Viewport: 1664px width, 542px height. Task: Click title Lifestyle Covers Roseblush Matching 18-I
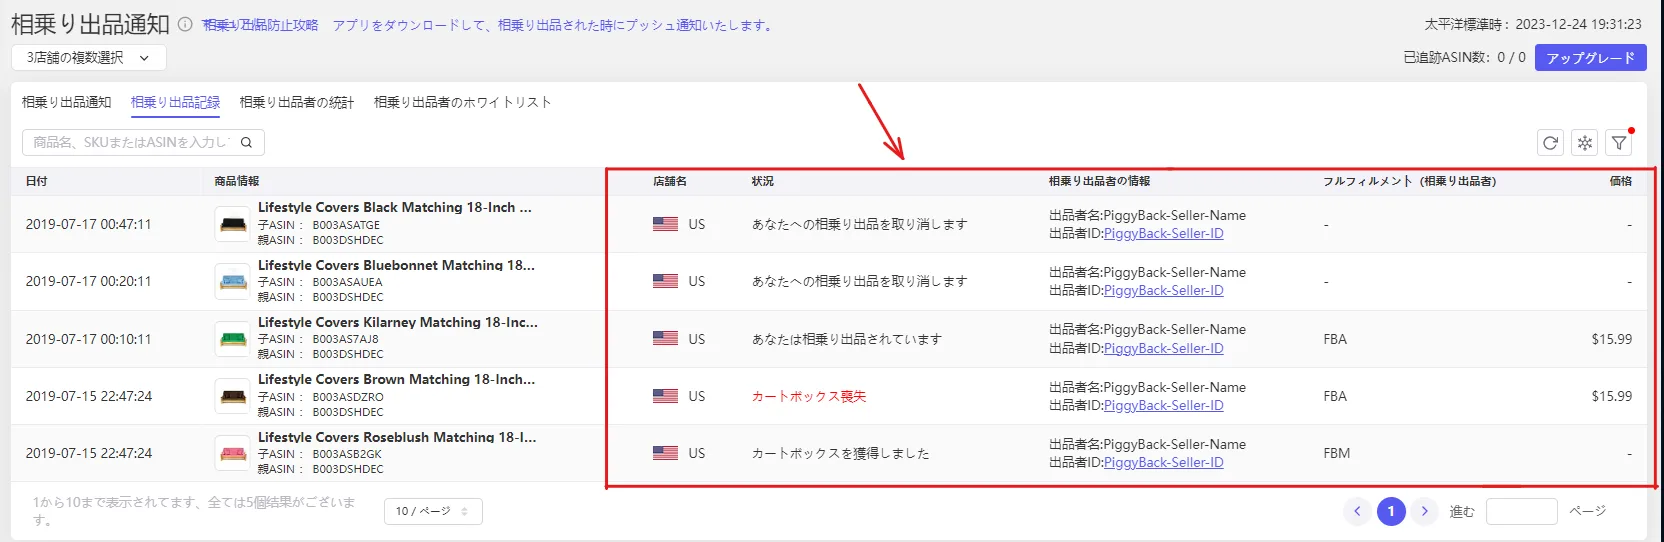[x=397, y=437]
